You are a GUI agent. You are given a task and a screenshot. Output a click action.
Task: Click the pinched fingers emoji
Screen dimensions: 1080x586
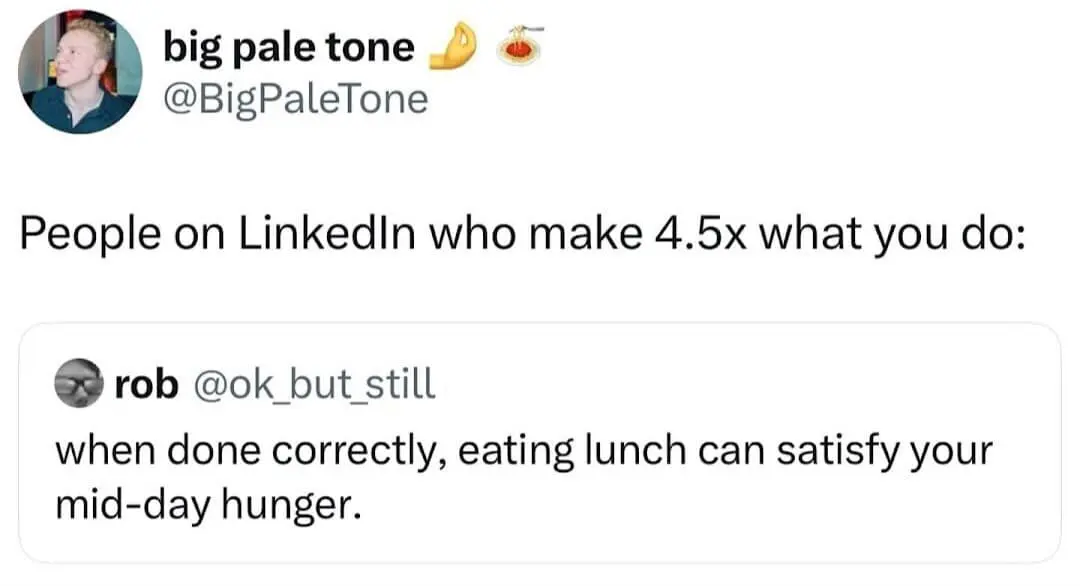pos(449,47)
